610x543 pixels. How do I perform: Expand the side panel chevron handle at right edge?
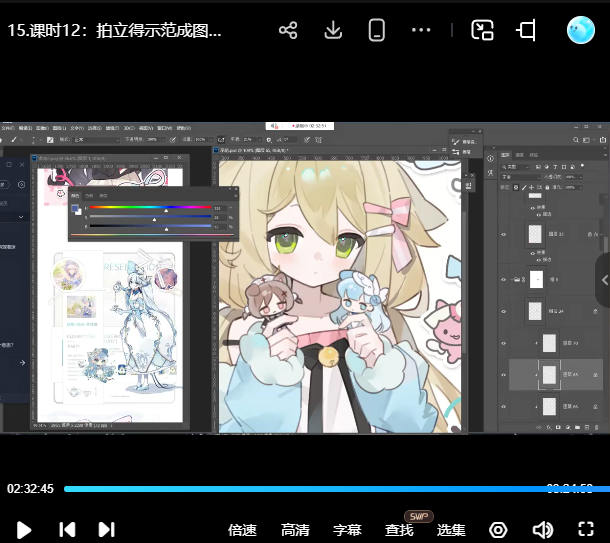(604, 280)
